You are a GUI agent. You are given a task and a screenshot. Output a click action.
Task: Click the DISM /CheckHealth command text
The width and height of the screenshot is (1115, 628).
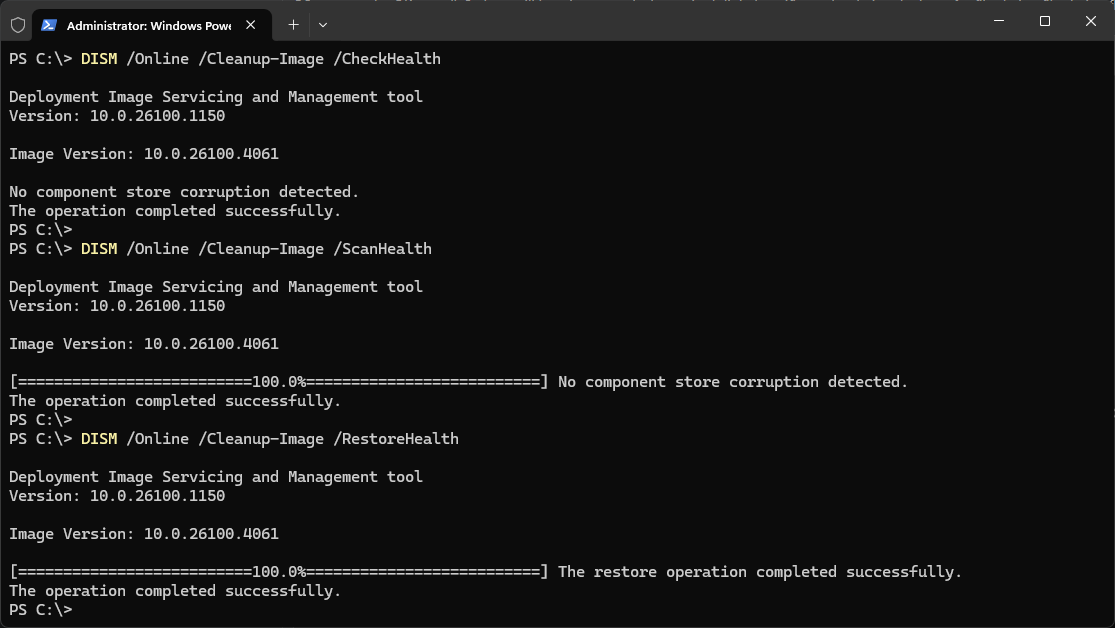pyautogui.click(x=260, y=59)
